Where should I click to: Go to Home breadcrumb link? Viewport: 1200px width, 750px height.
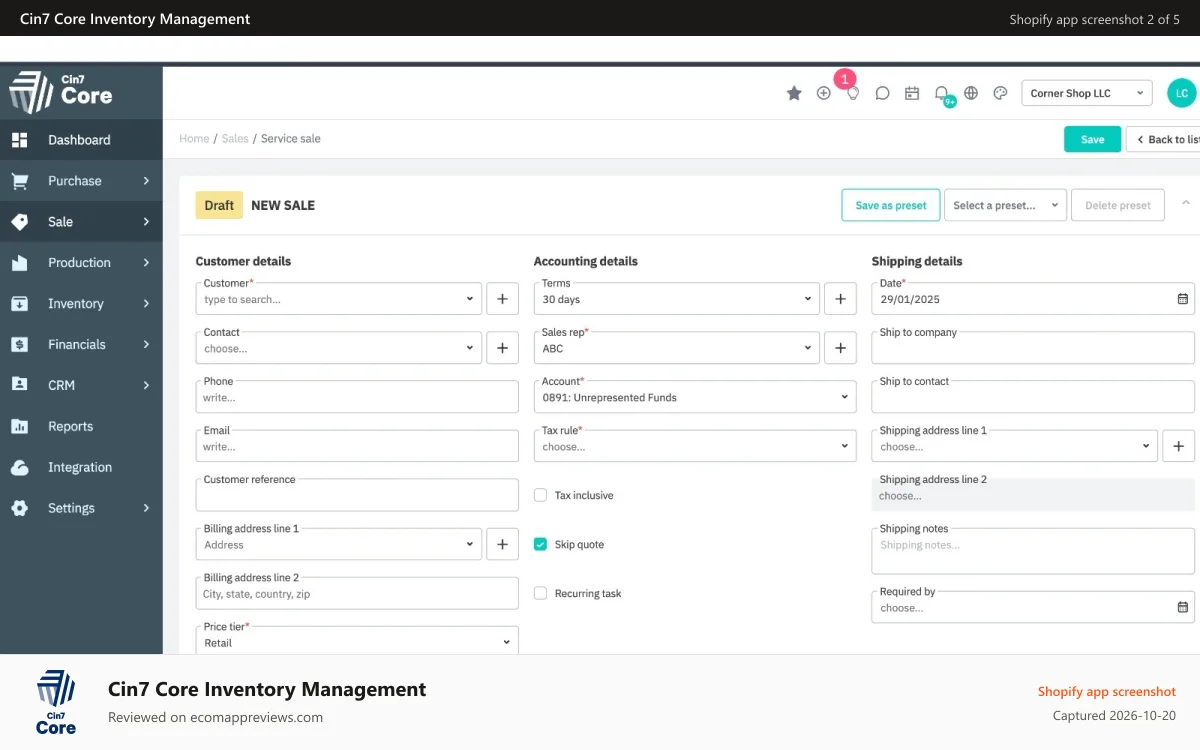tap(194, 139)
